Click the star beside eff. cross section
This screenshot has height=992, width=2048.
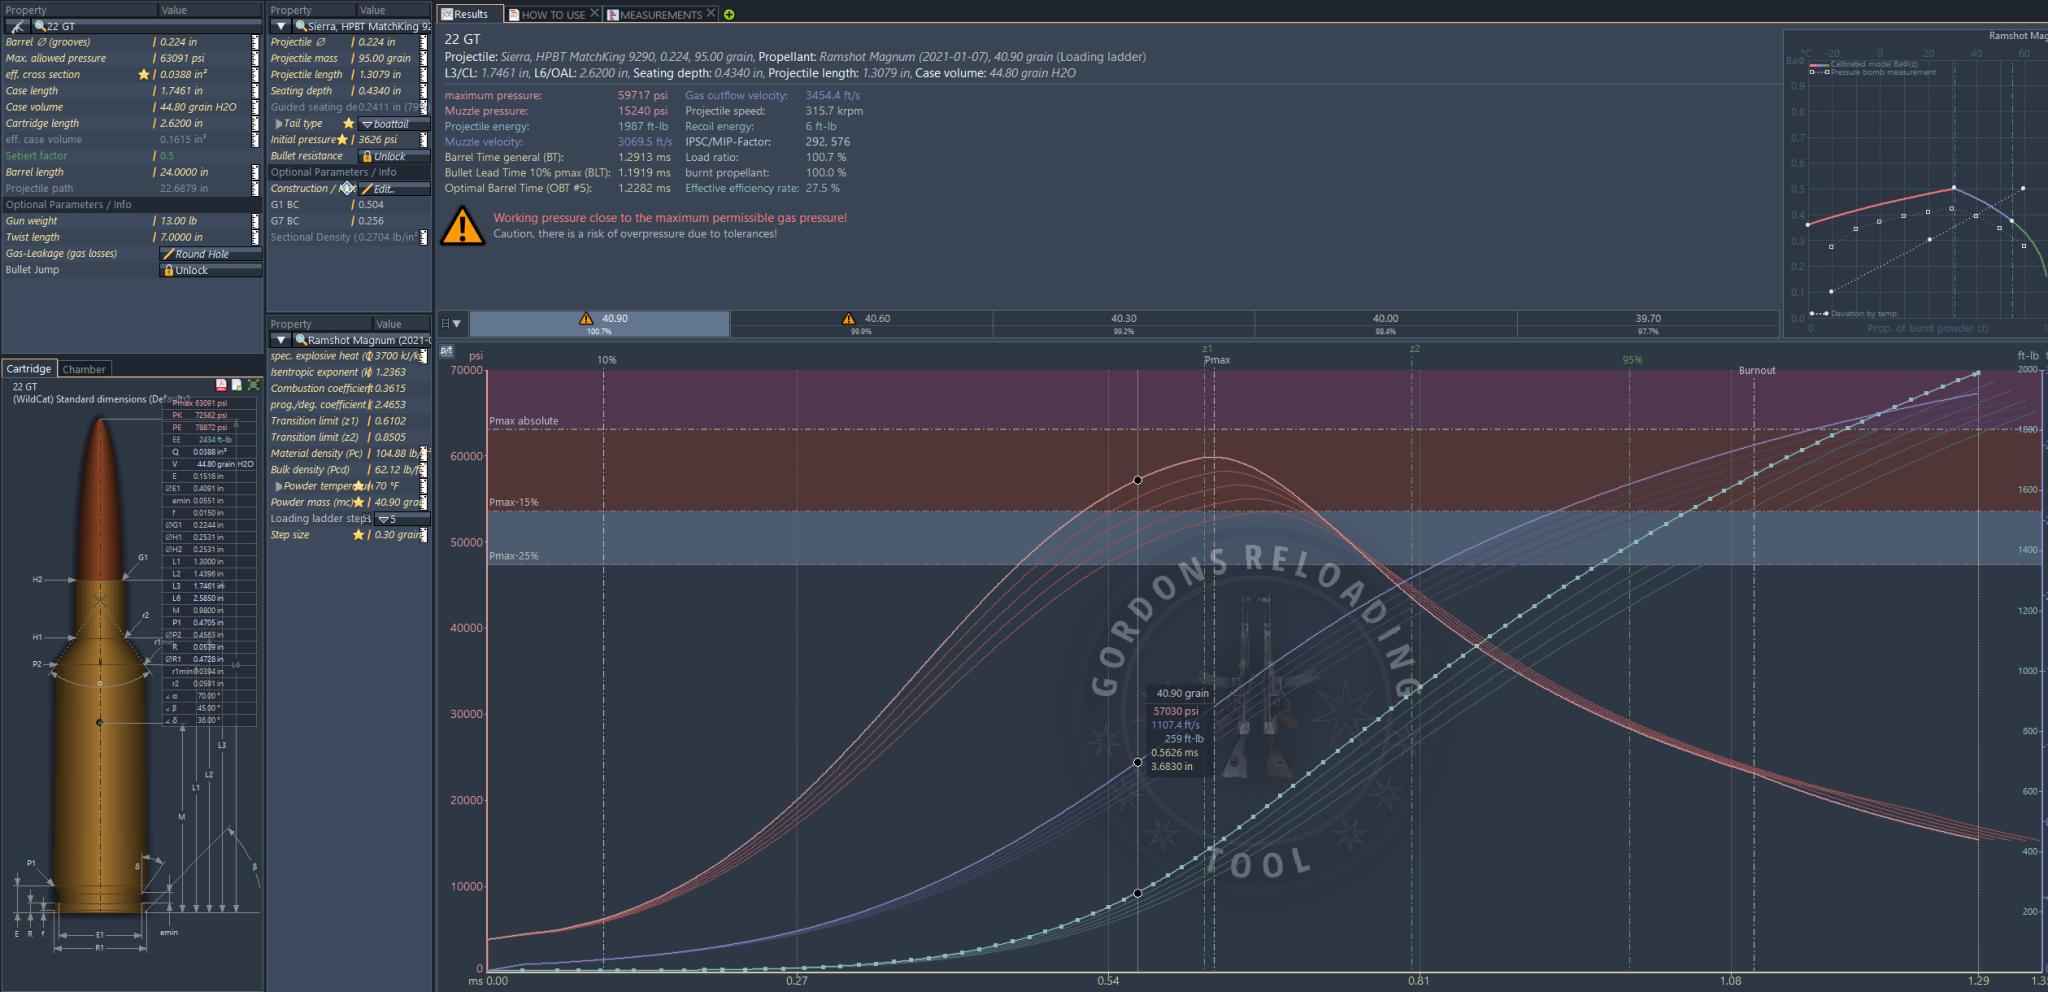click(144, 74)
